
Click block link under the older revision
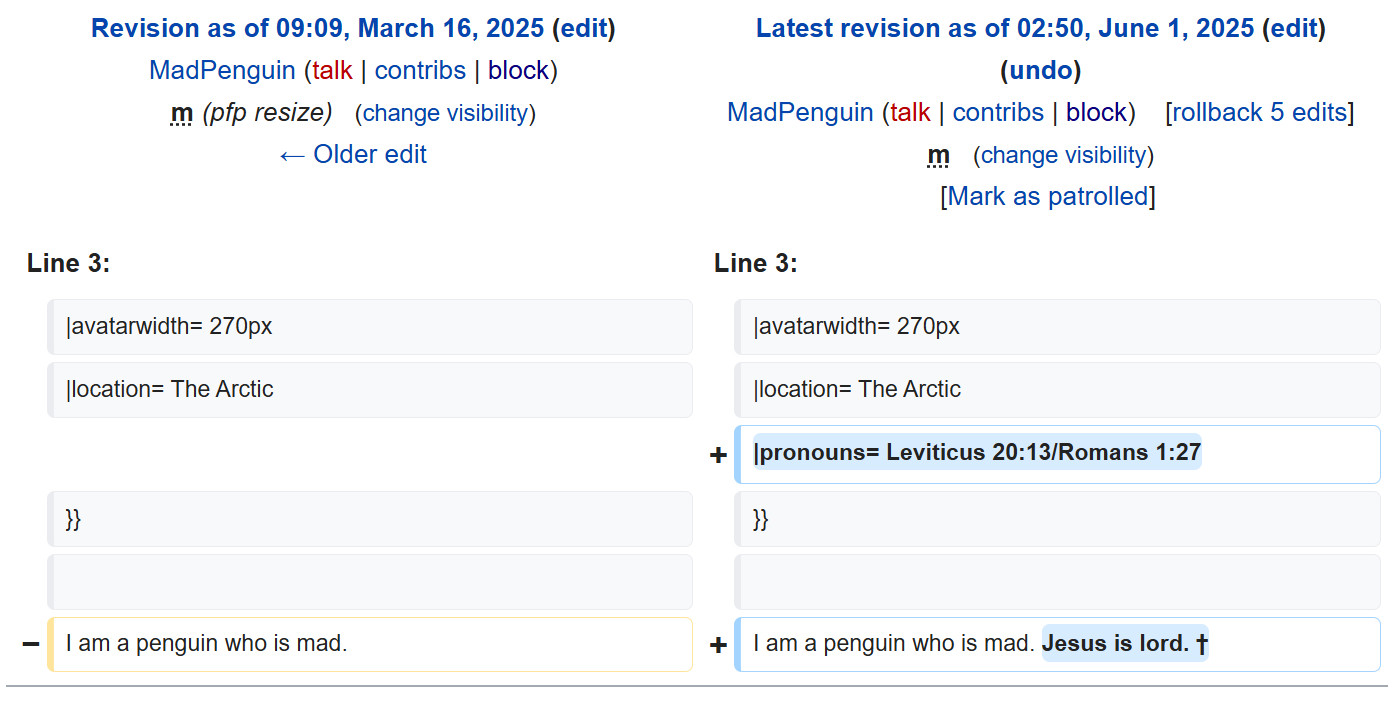[x=518, y=70]
